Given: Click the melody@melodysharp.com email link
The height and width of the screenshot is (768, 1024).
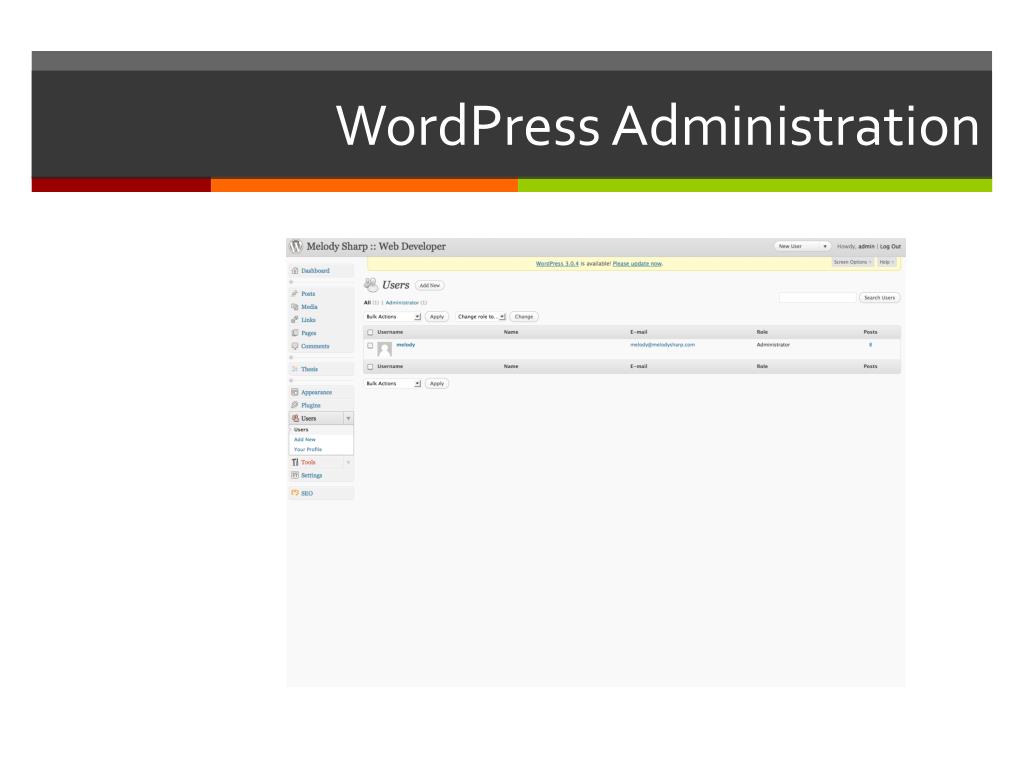Looking at the screenshot, I should [x=662, y=345].
